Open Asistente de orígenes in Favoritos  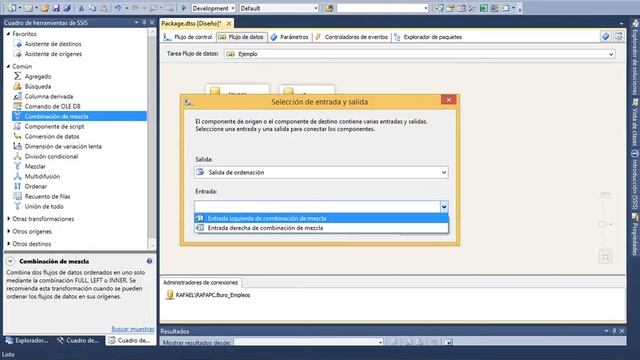[x=53, y=54]
